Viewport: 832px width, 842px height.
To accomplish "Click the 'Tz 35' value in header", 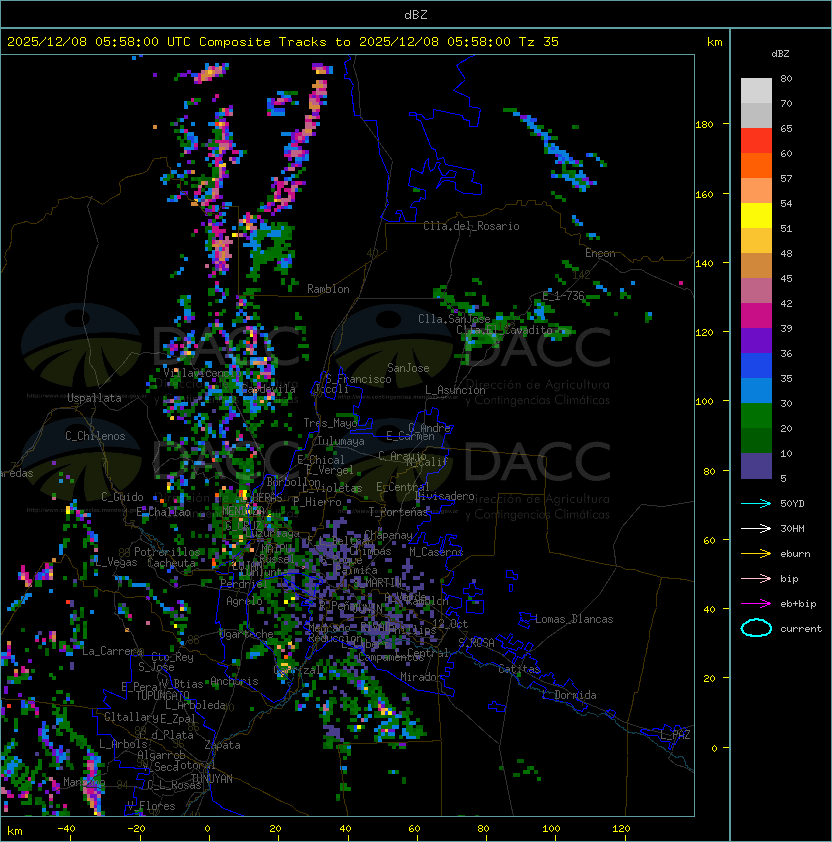I will (539, 42).
